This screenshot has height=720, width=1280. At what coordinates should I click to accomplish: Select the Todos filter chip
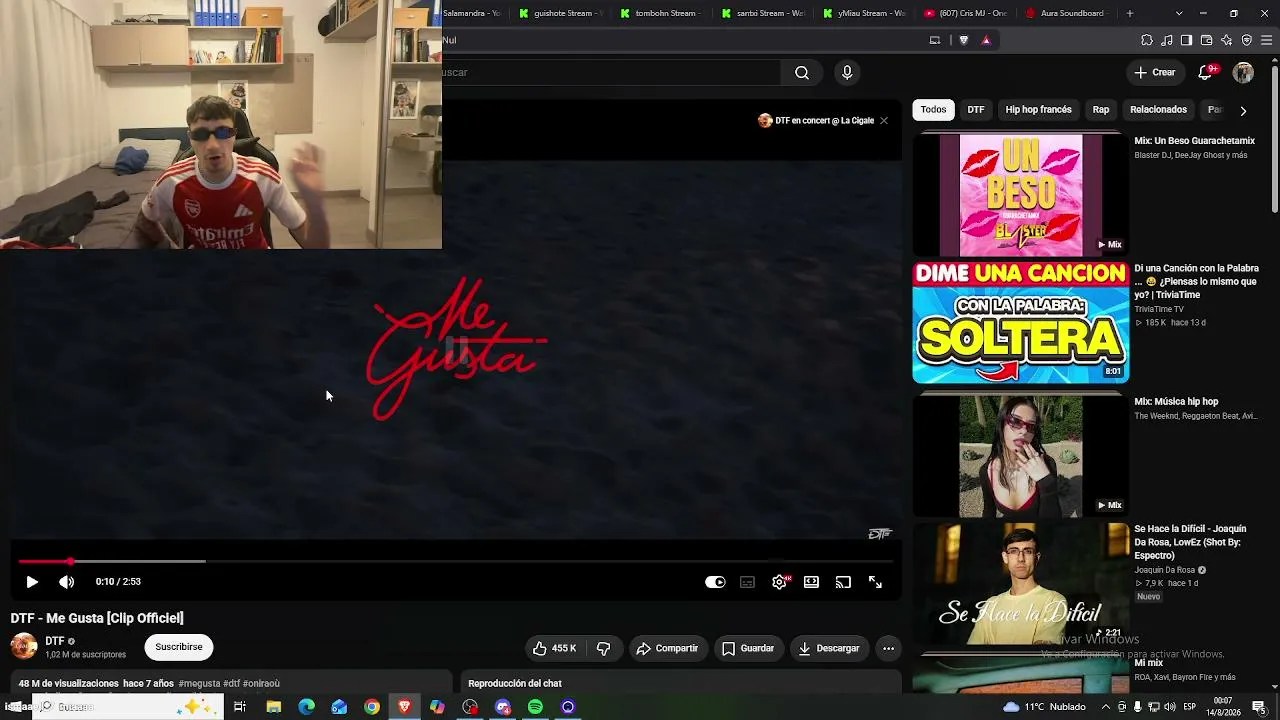(933, 110)
